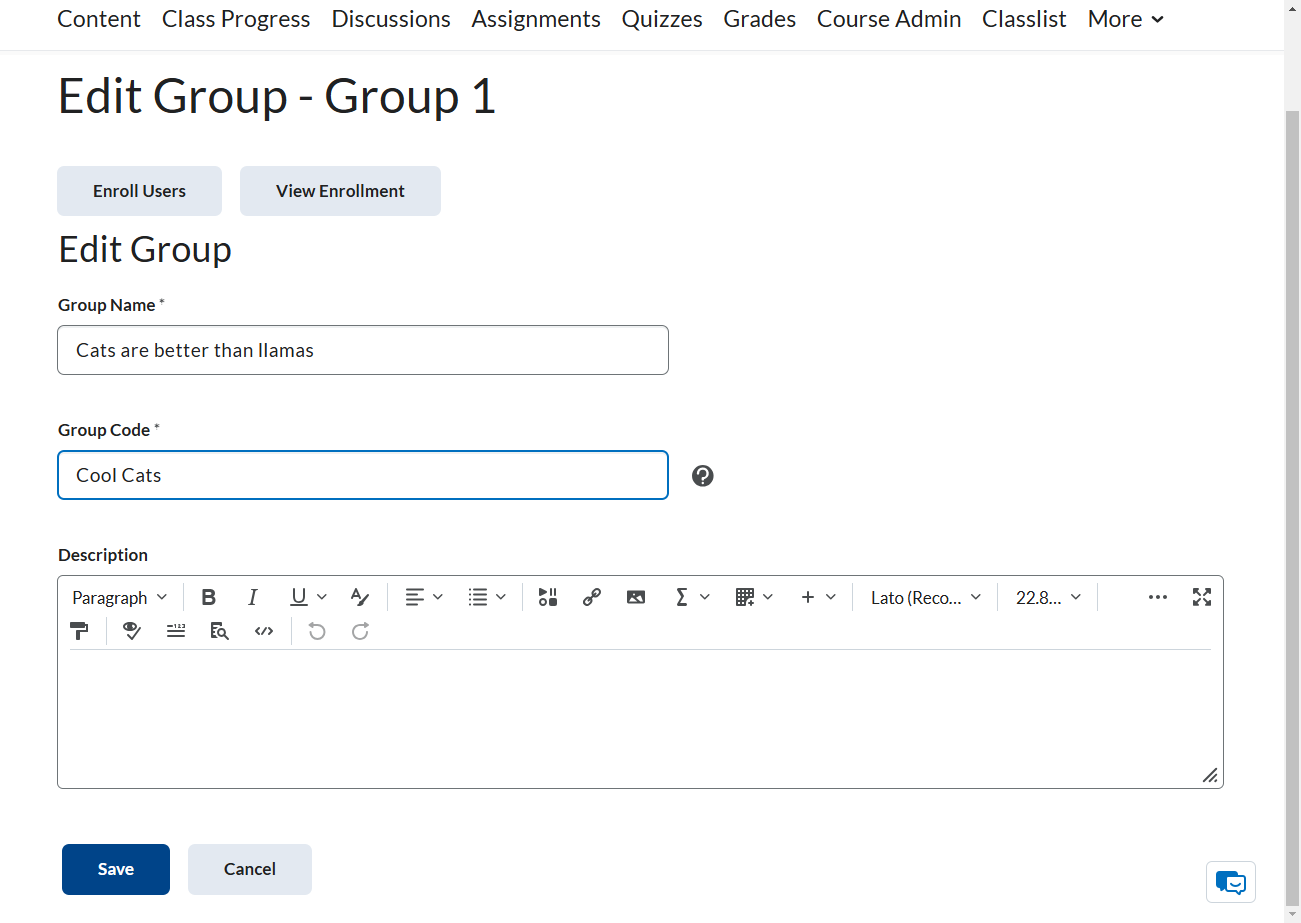Insert an image into the description

pos(635,597)
